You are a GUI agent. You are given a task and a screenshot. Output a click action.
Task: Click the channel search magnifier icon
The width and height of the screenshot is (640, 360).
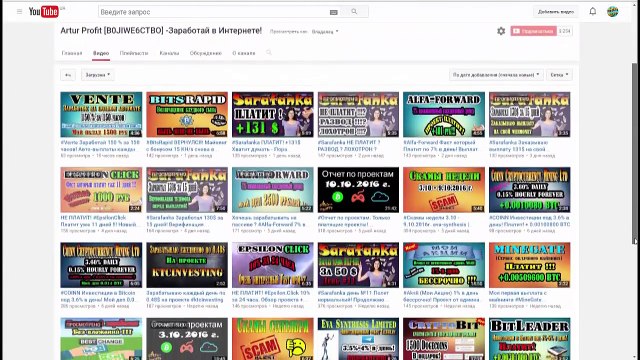pos(269,53)
